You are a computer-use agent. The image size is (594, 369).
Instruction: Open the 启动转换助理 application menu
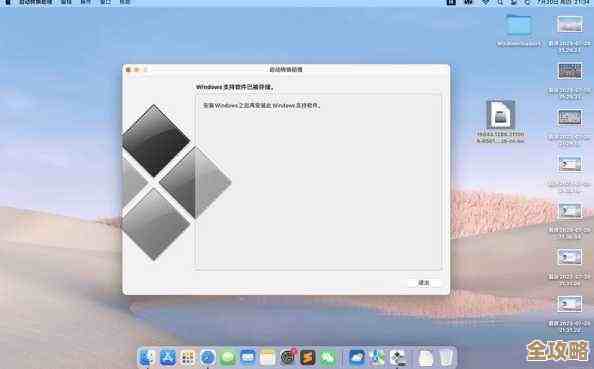pos(36,2)
